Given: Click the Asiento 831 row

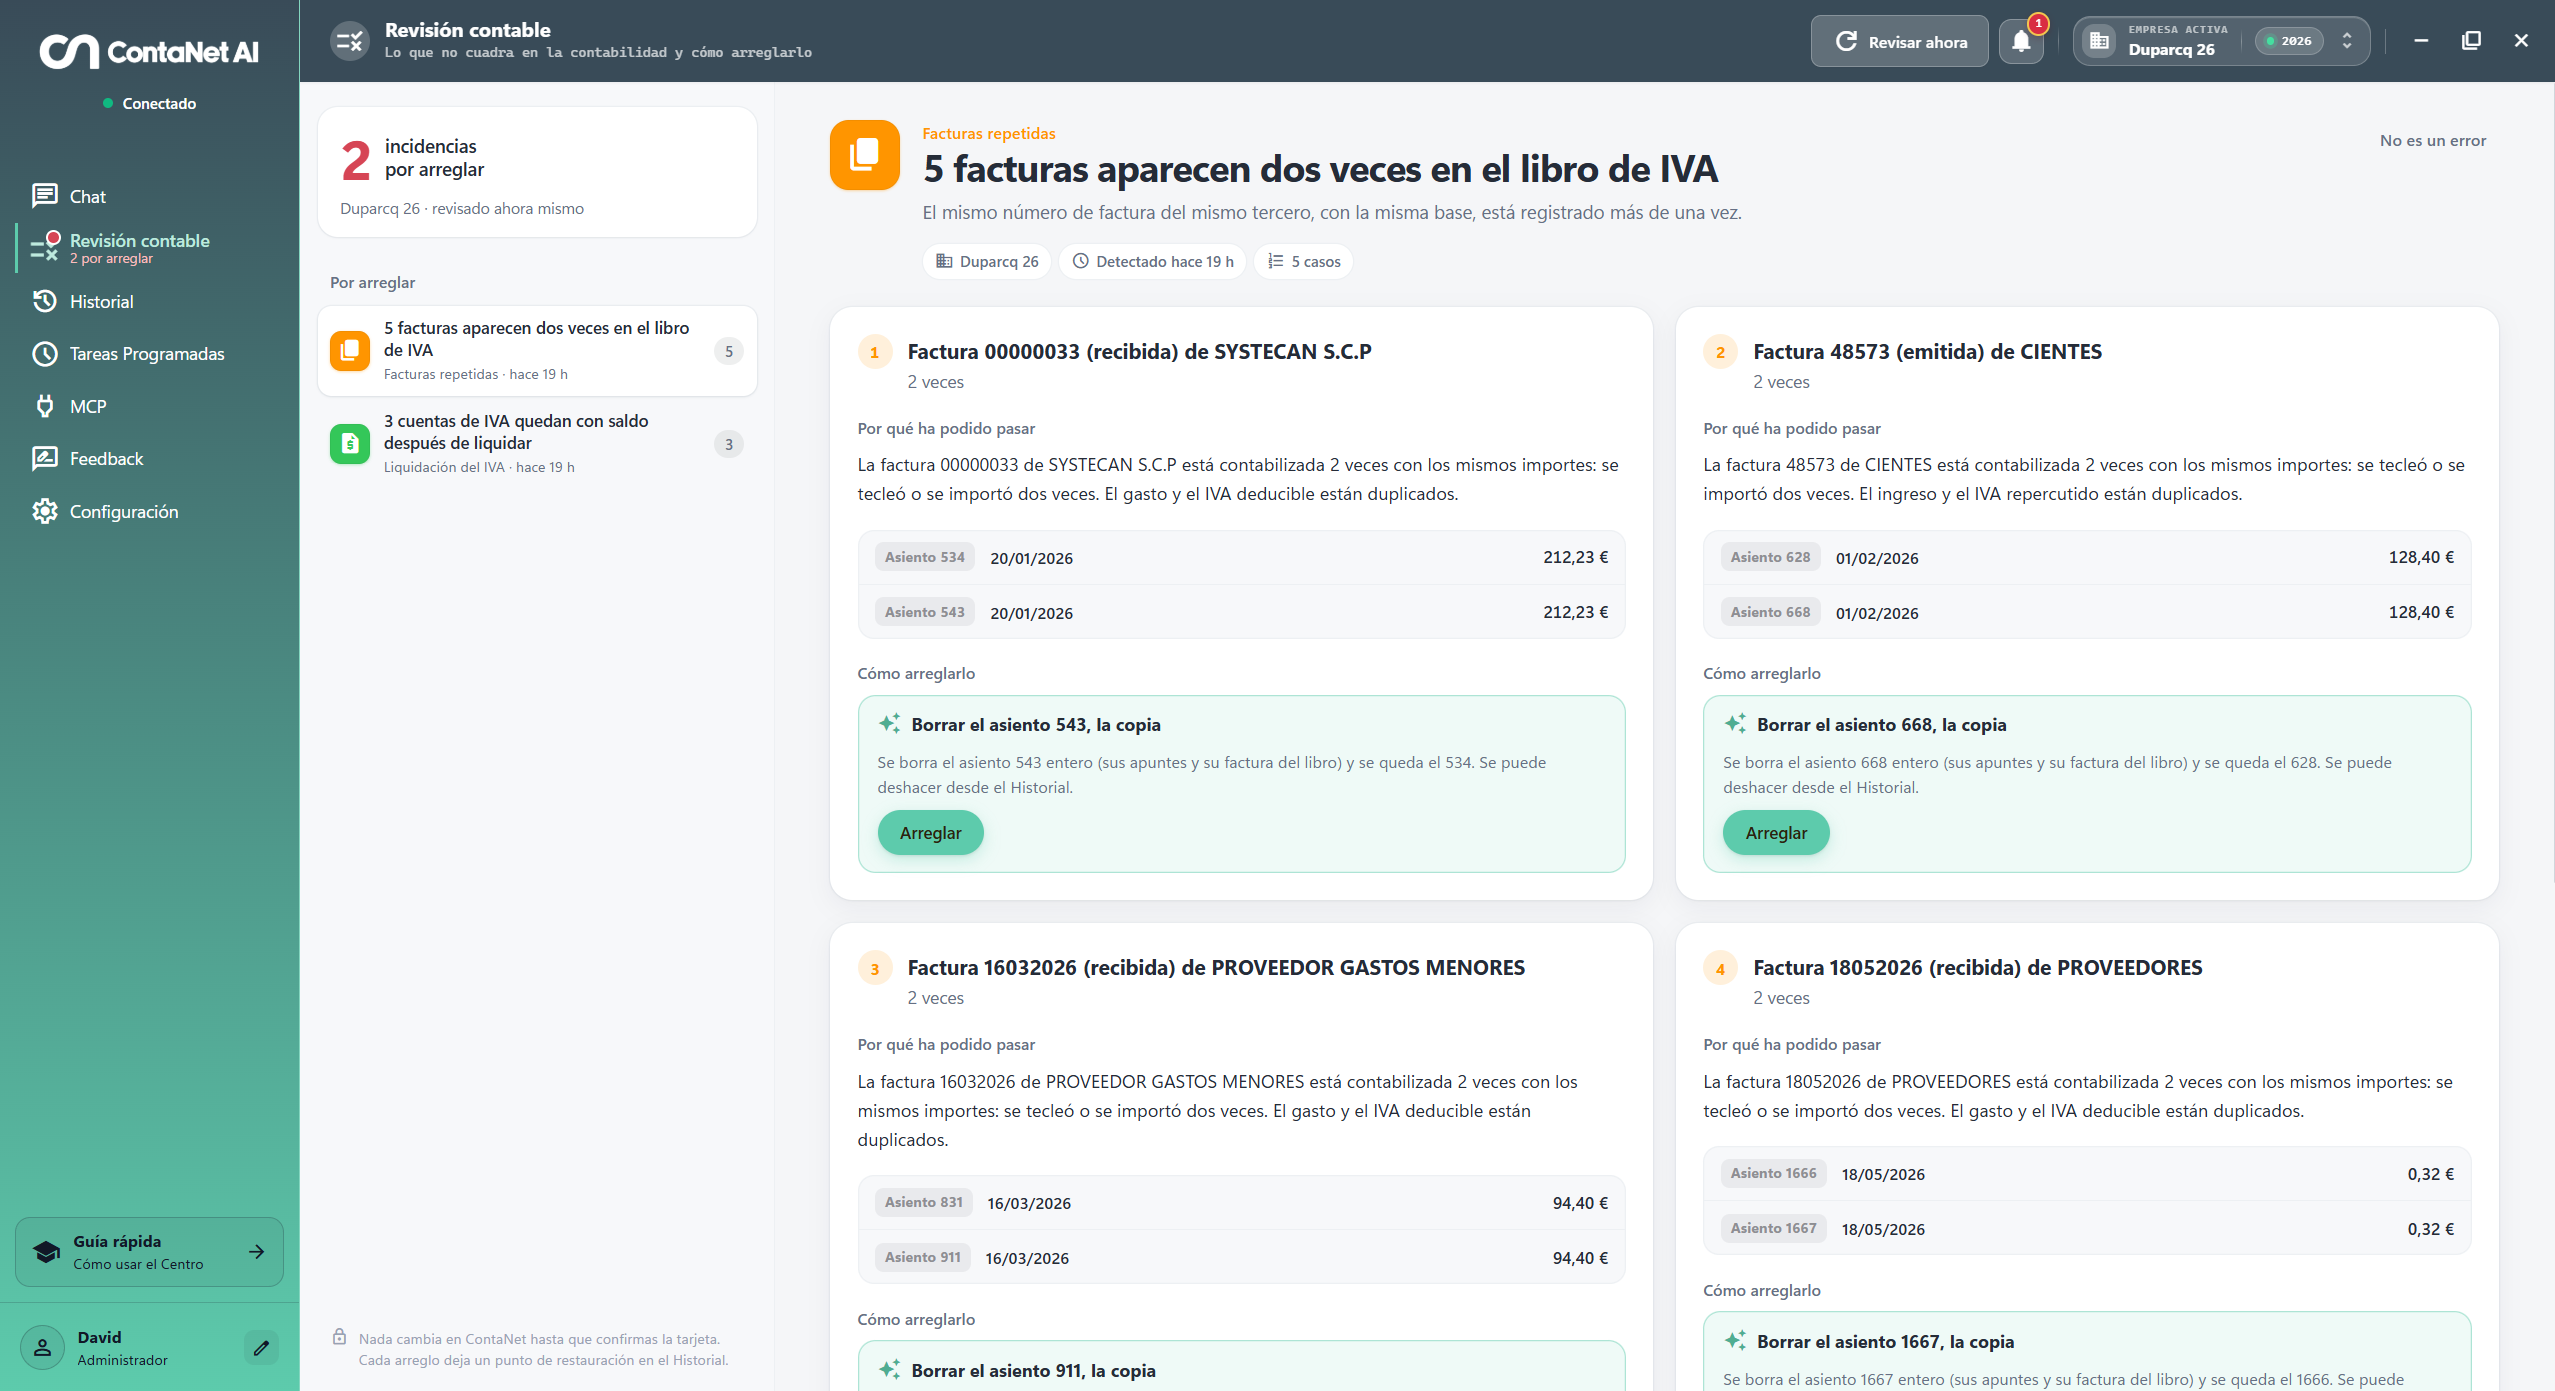Looking at the screenshot, I should (x=1241, y=1203).
